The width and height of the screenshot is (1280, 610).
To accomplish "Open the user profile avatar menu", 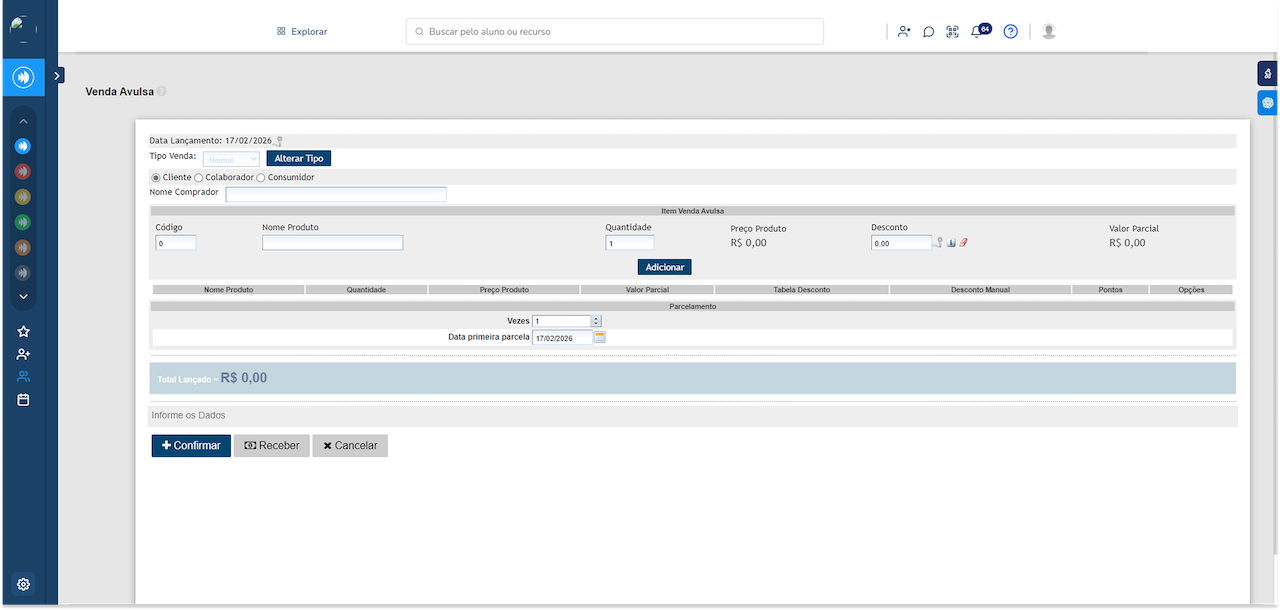I will tap(1048, 32).
